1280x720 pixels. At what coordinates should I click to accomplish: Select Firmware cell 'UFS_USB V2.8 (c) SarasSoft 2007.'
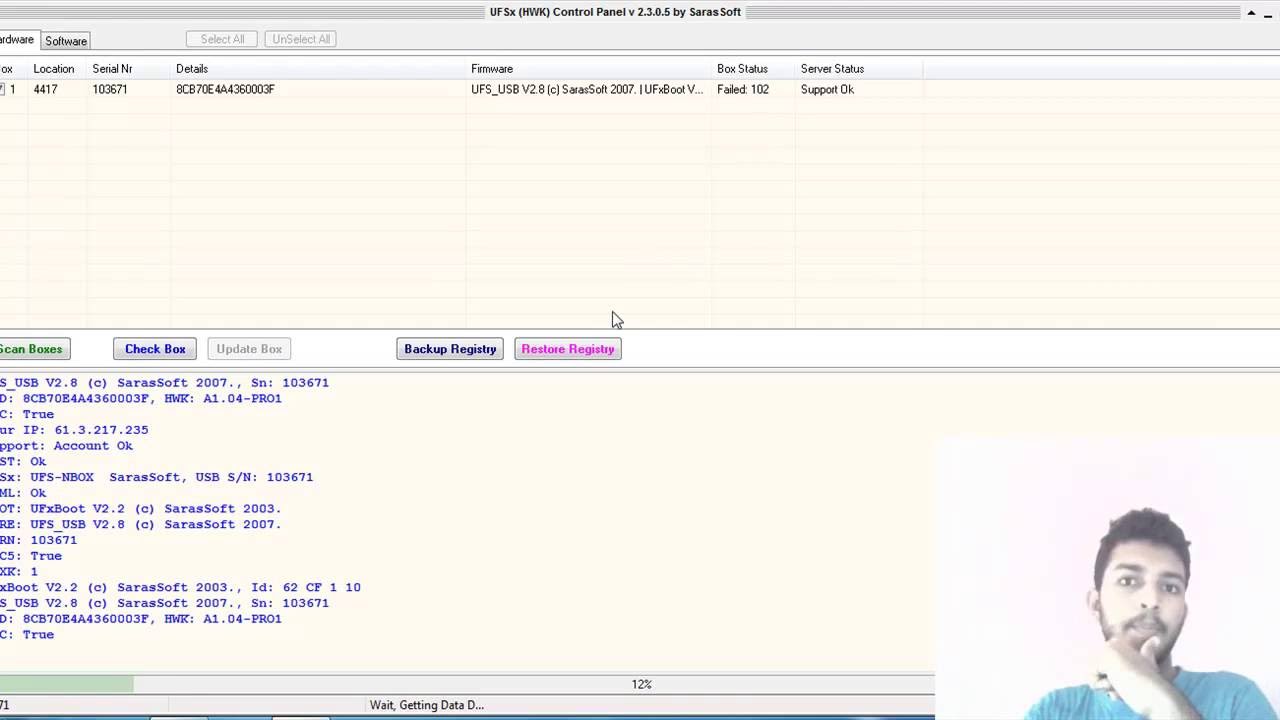point(587,89)
